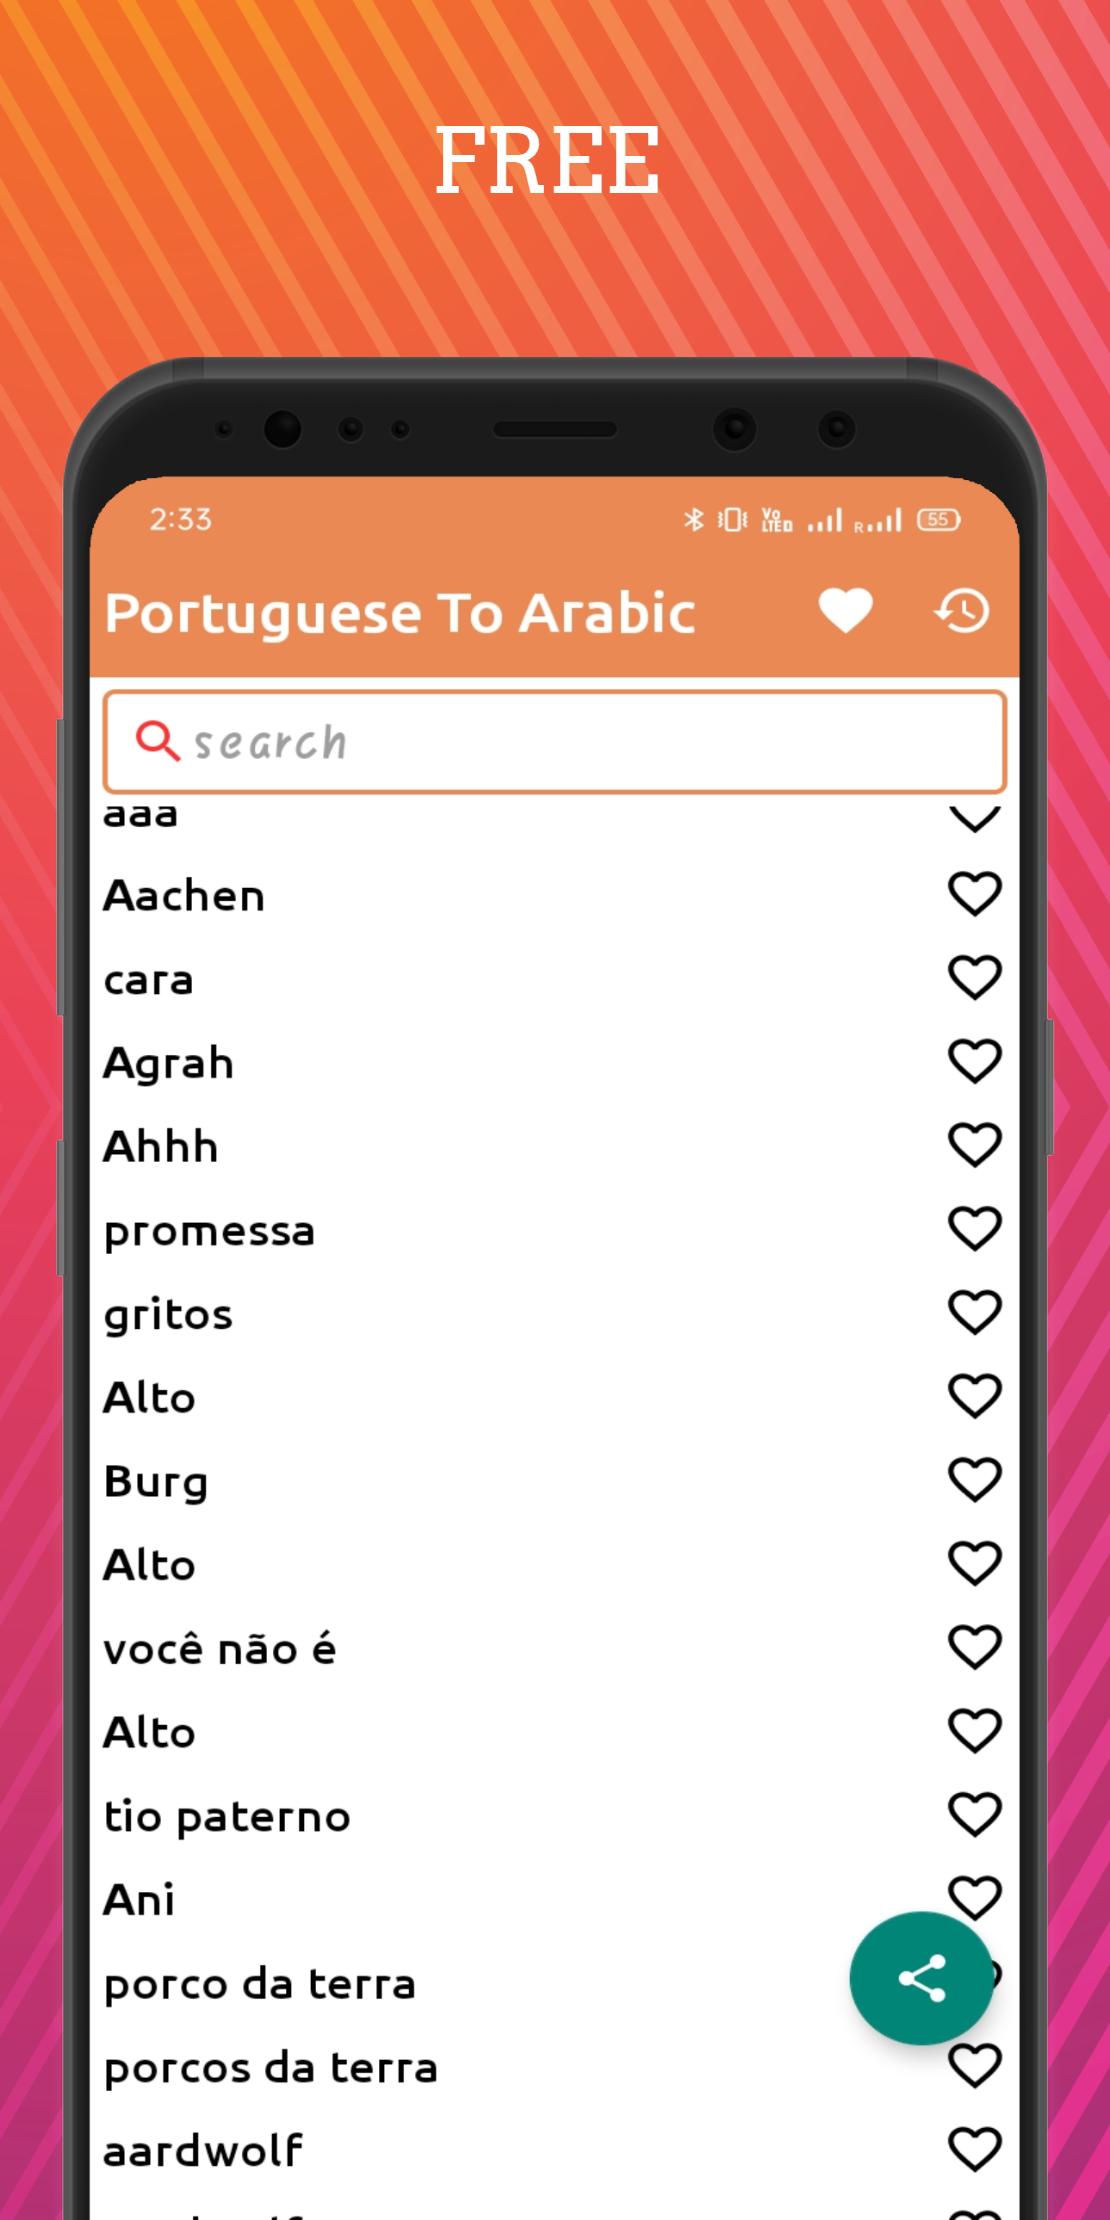
Task: Click the Portuguese To Arabic title
Action: pos(400,613)
